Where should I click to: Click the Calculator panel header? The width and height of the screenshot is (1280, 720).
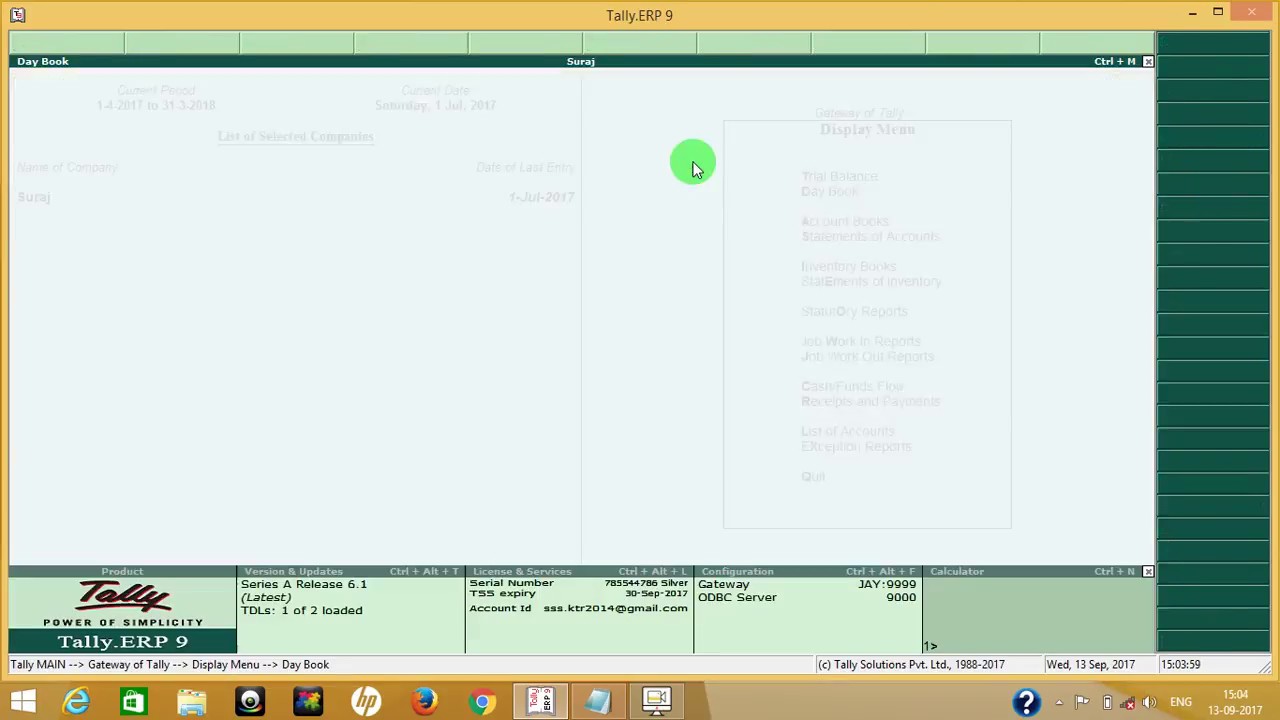click(1032, 572)
